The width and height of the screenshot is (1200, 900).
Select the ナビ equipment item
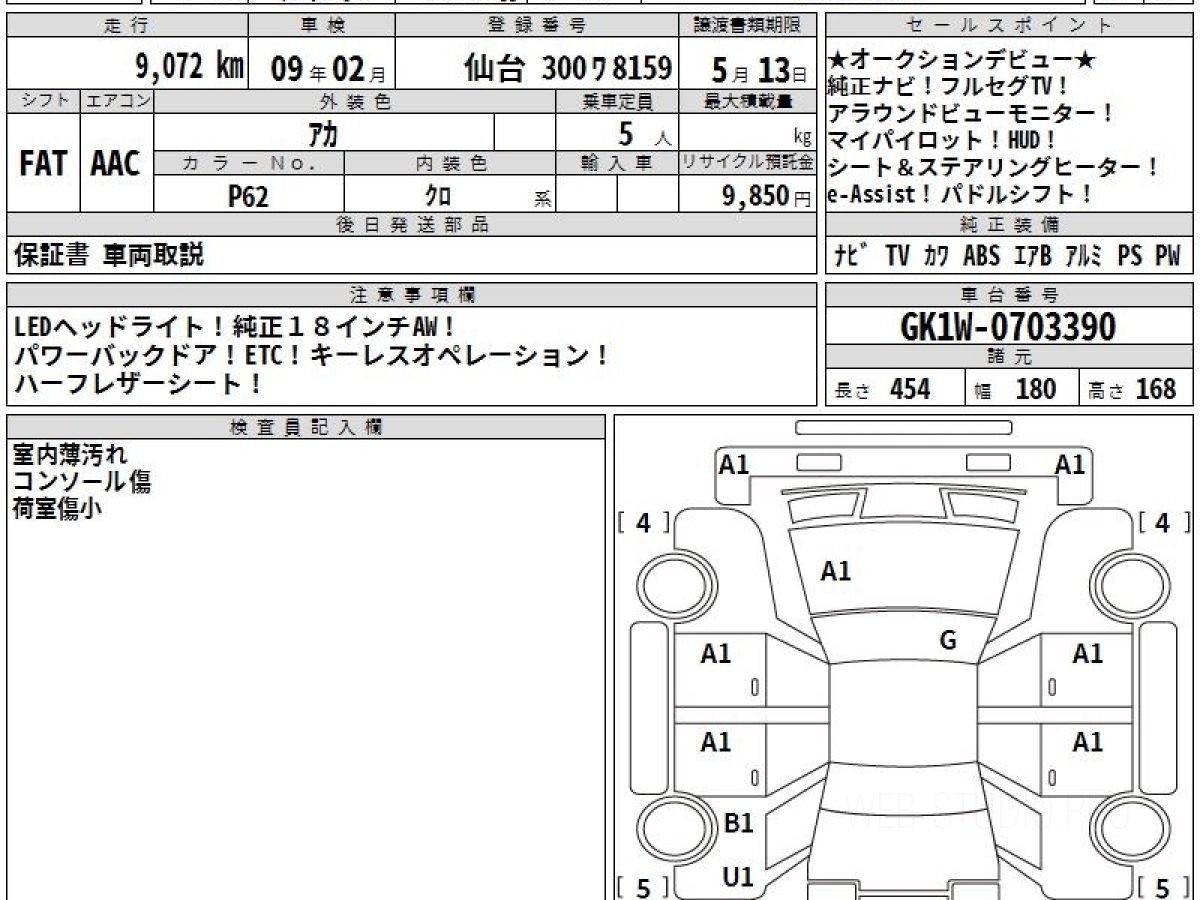(x=851, y=256)
